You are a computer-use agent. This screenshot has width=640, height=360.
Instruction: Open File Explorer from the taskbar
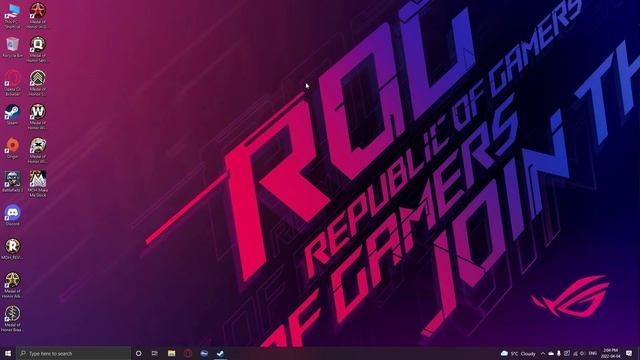pyautogui.click(x=171, y=353)
